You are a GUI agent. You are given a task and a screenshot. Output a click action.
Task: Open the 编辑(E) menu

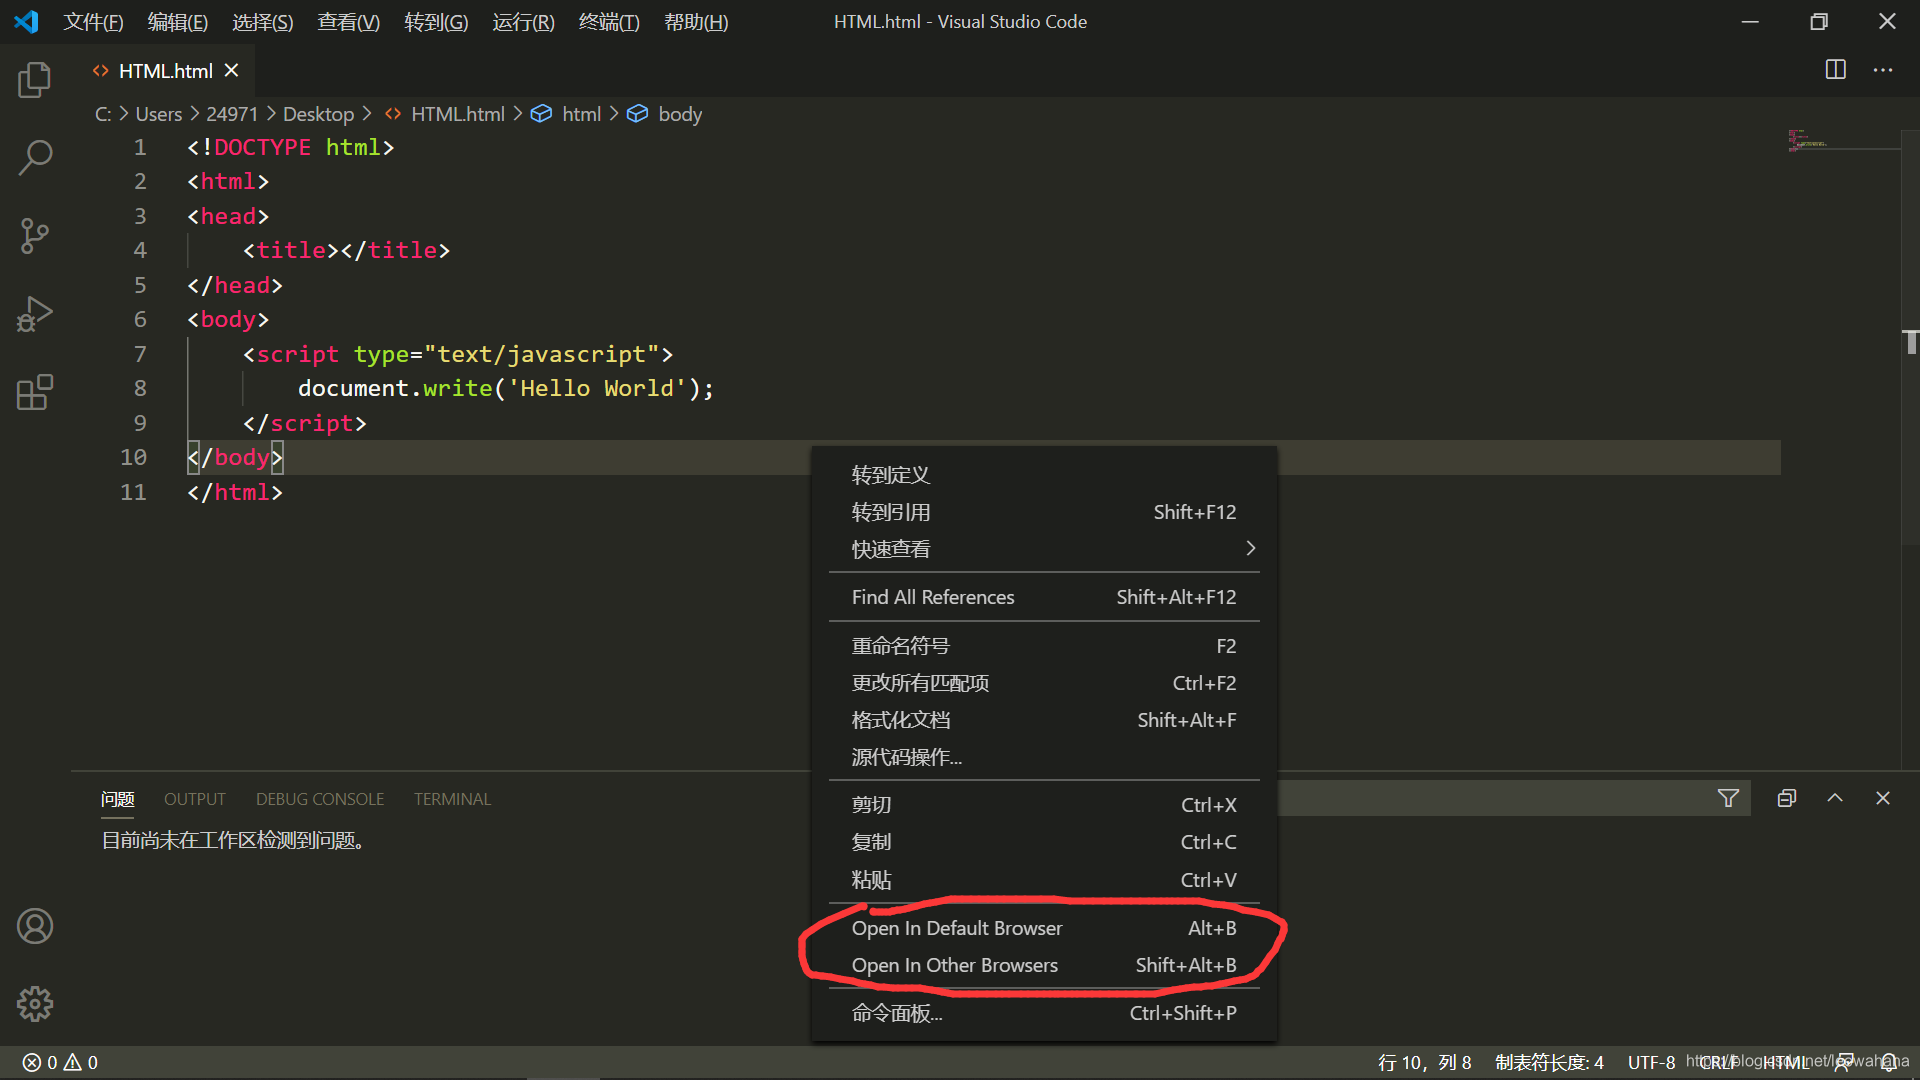pos(178,22)
